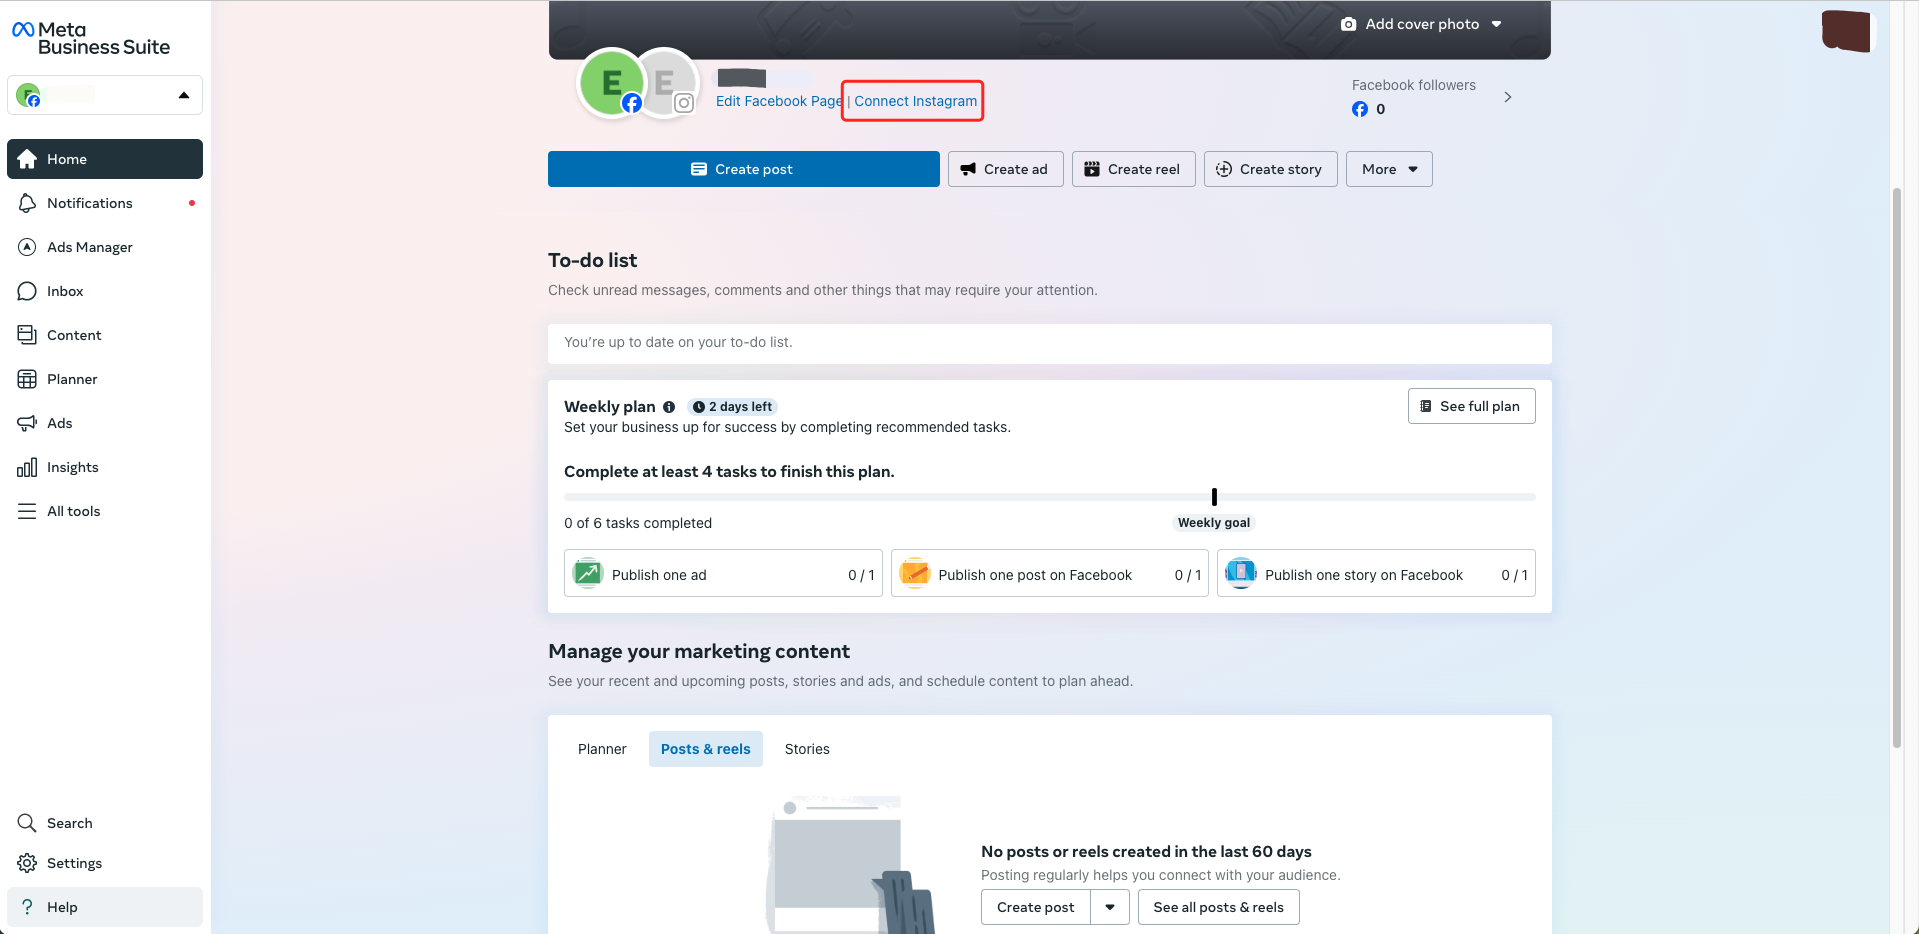Screen dimensions: 1919x934
Task: Click the See full plan button
Action: [1472, 406]
